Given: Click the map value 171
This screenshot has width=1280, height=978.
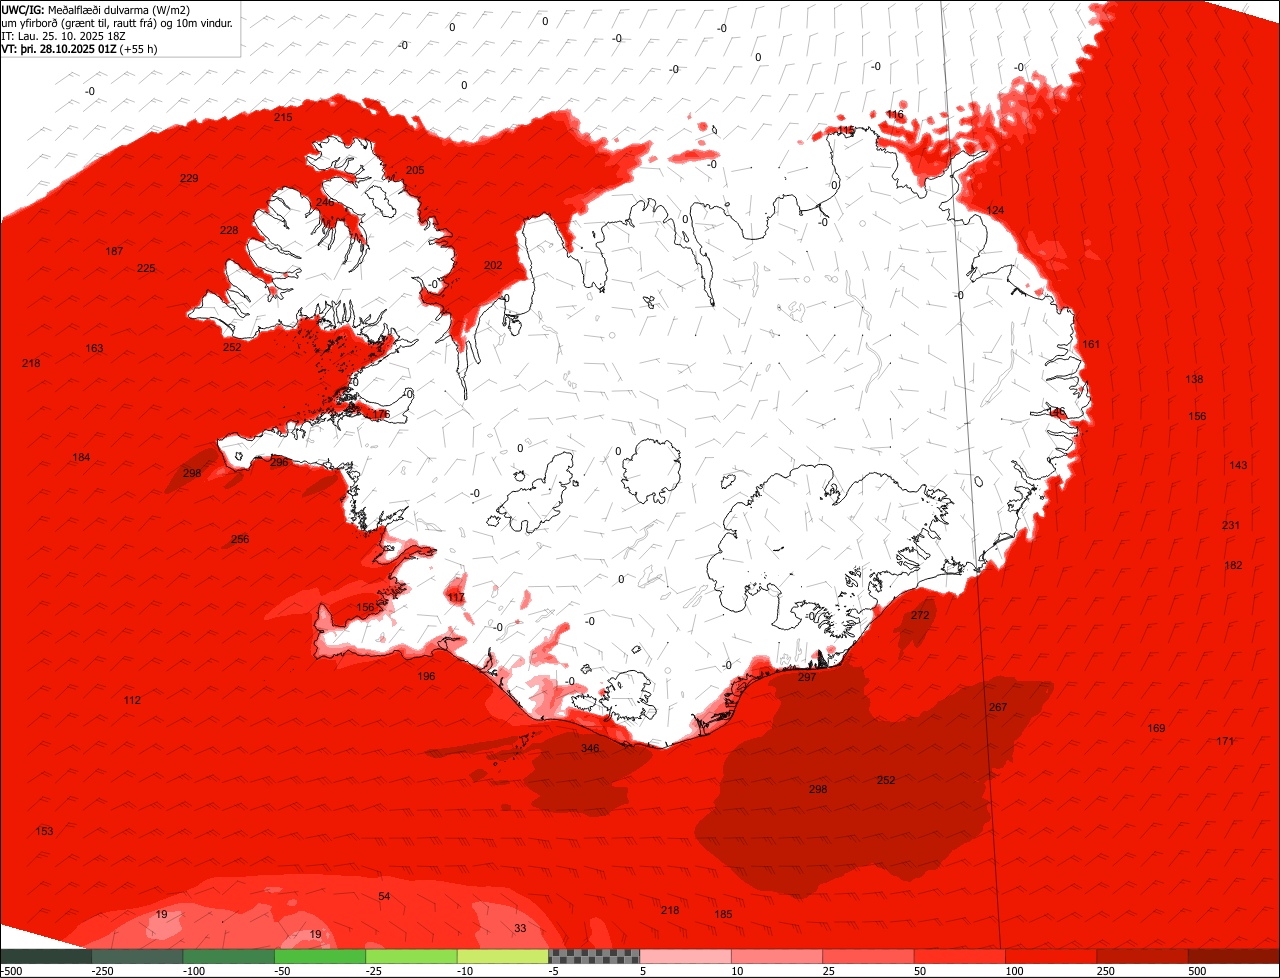Looking at the screenshot, I should pyautogui.click(x=1225, y=741).
